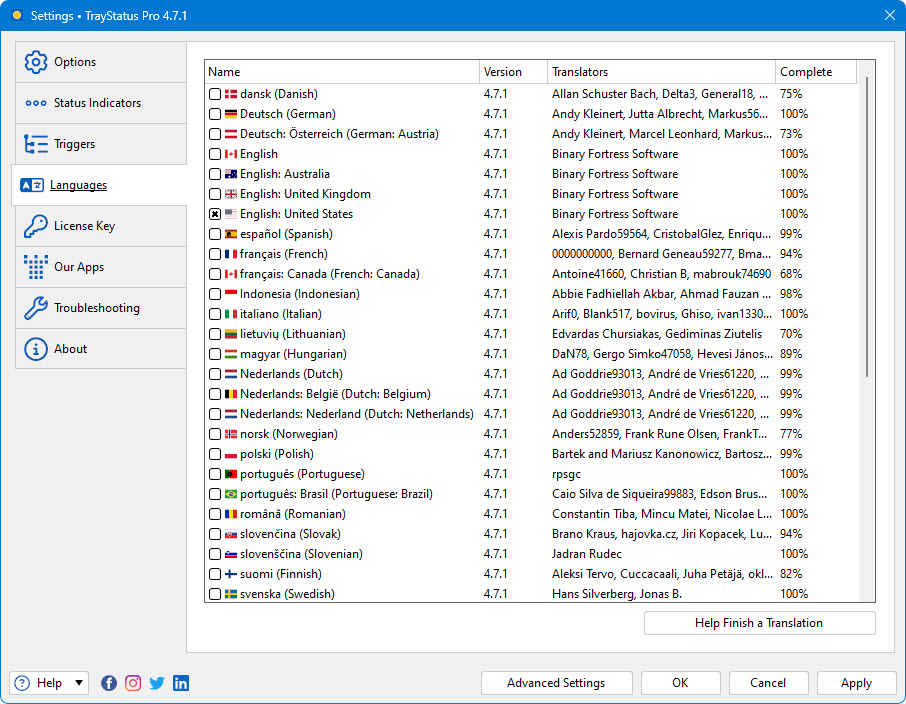The height and width of the screenshot is (704, 906).
Task: Click the Help Finish a Translation button
Action: 759,623
